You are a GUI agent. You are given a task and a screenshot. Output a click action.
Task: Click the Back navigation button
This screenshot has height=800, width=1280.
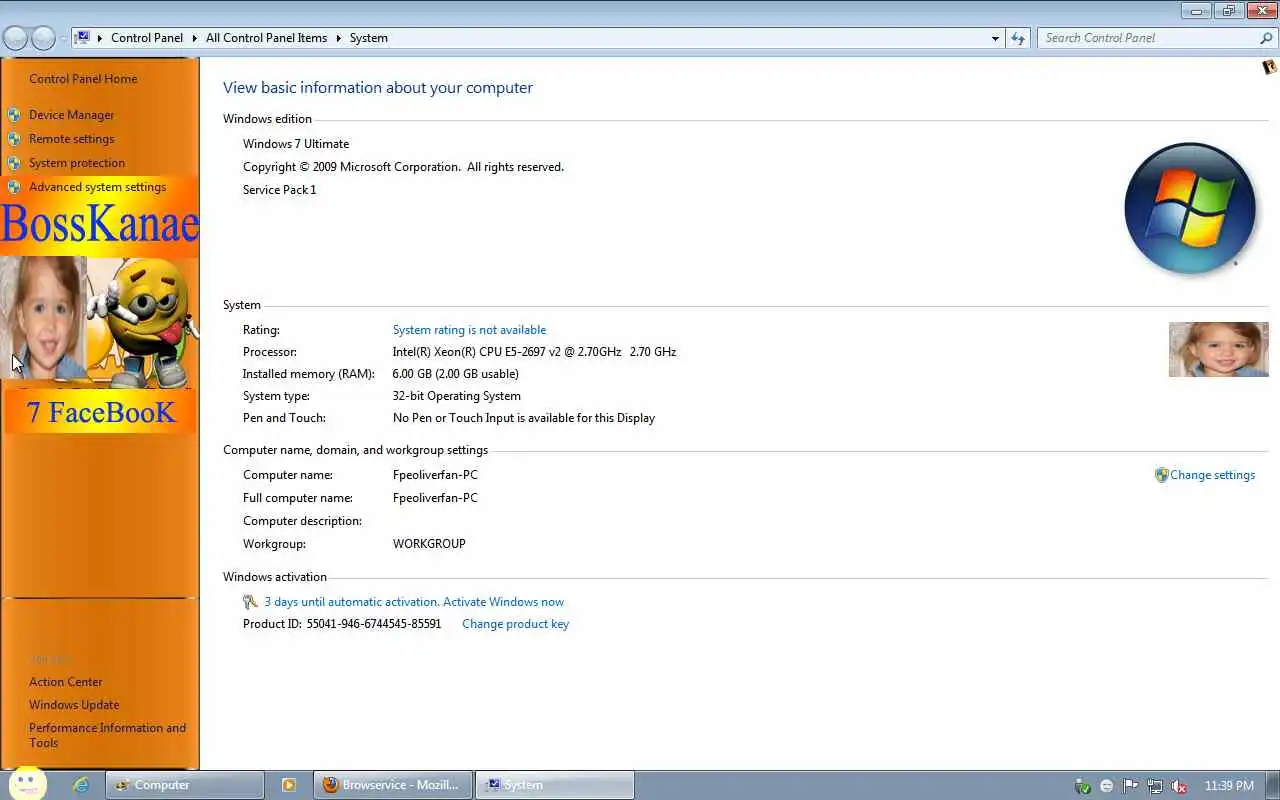(16, 38)
